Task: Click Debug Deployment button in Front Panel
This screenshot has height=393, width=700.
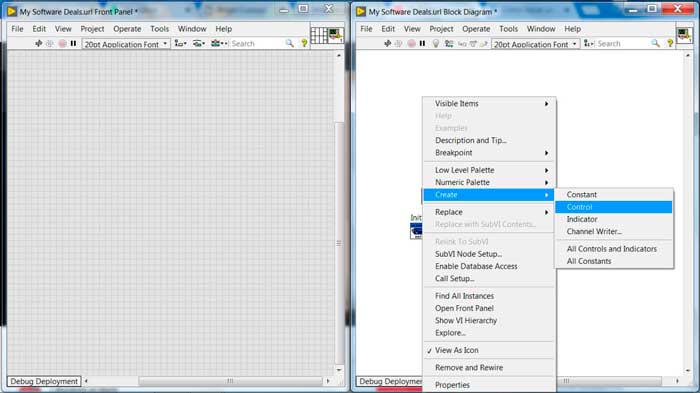Action: click(44, 381)
